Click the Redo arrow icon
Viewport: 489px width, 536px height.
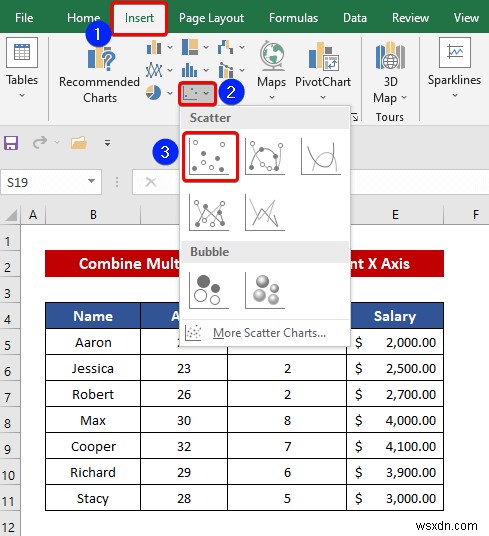[40, 142]
